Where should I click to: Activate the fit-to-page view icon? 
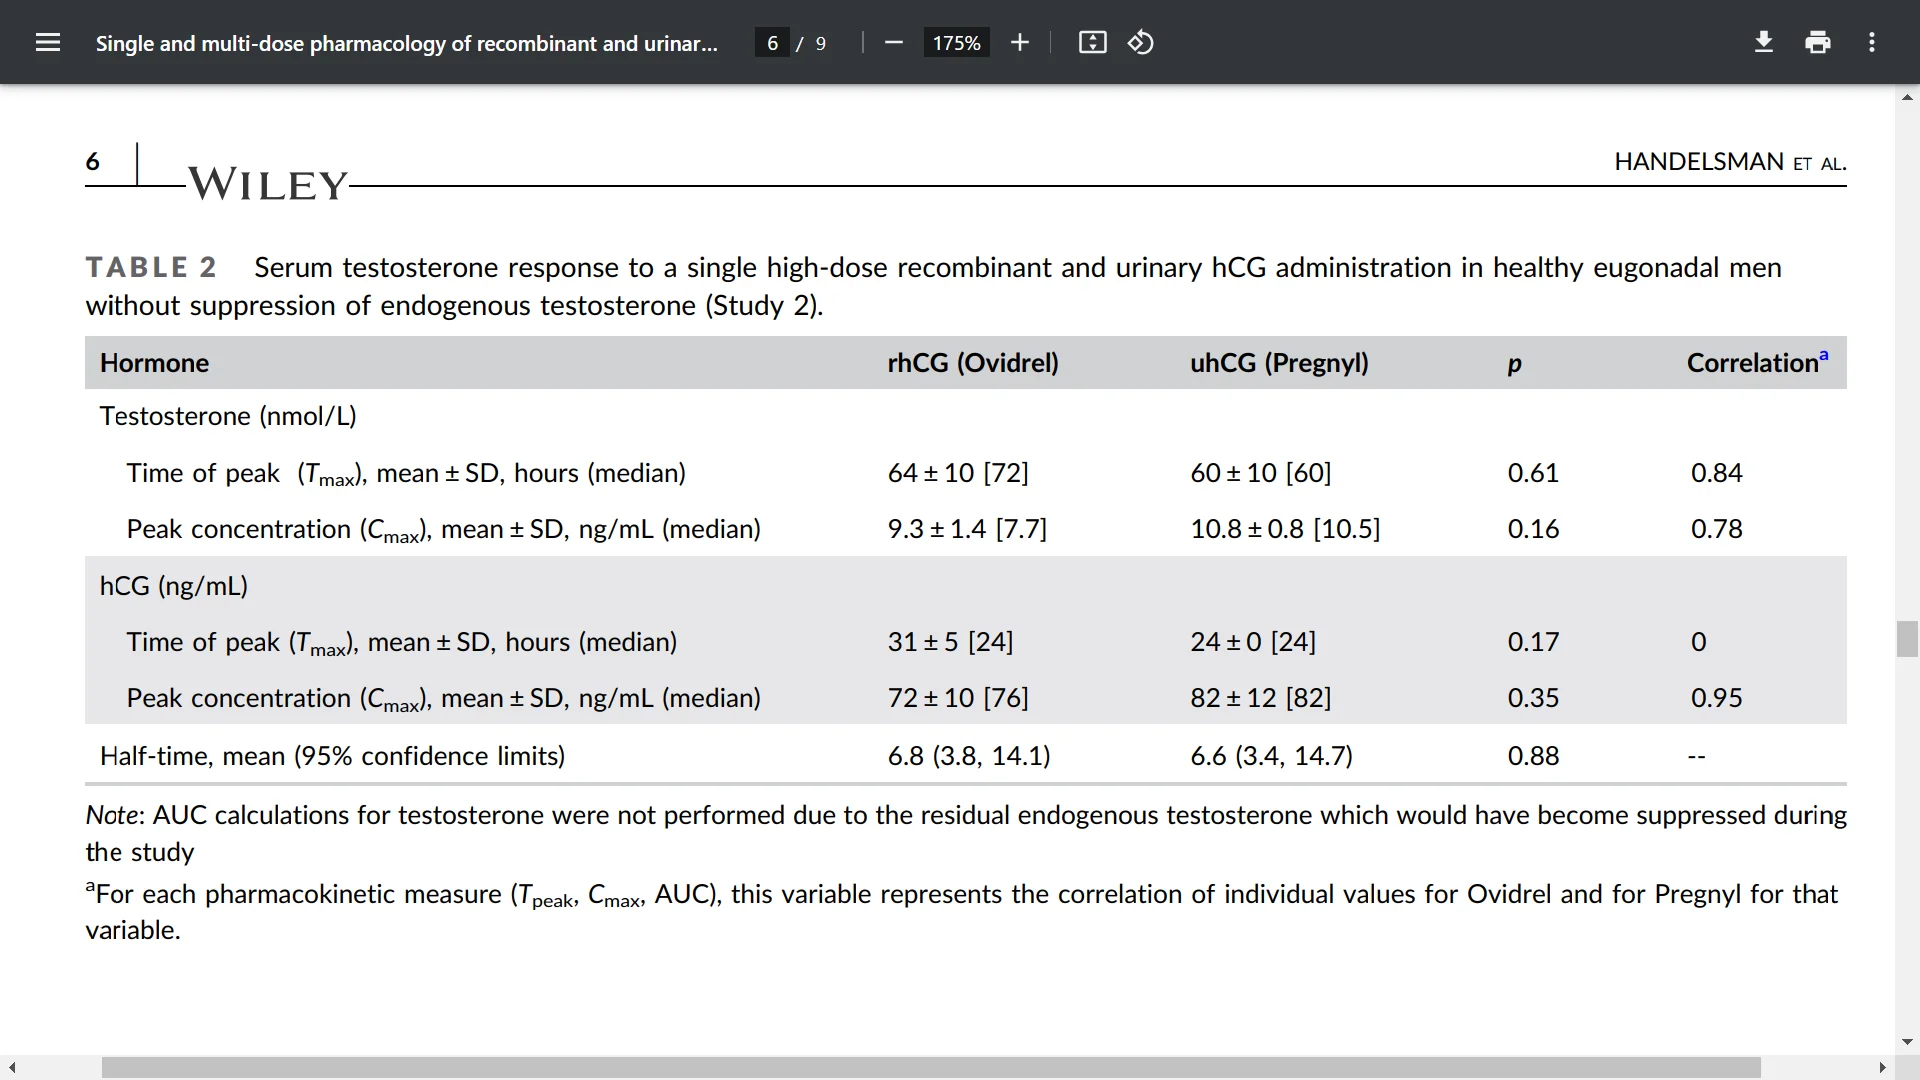coord(1092,42)
